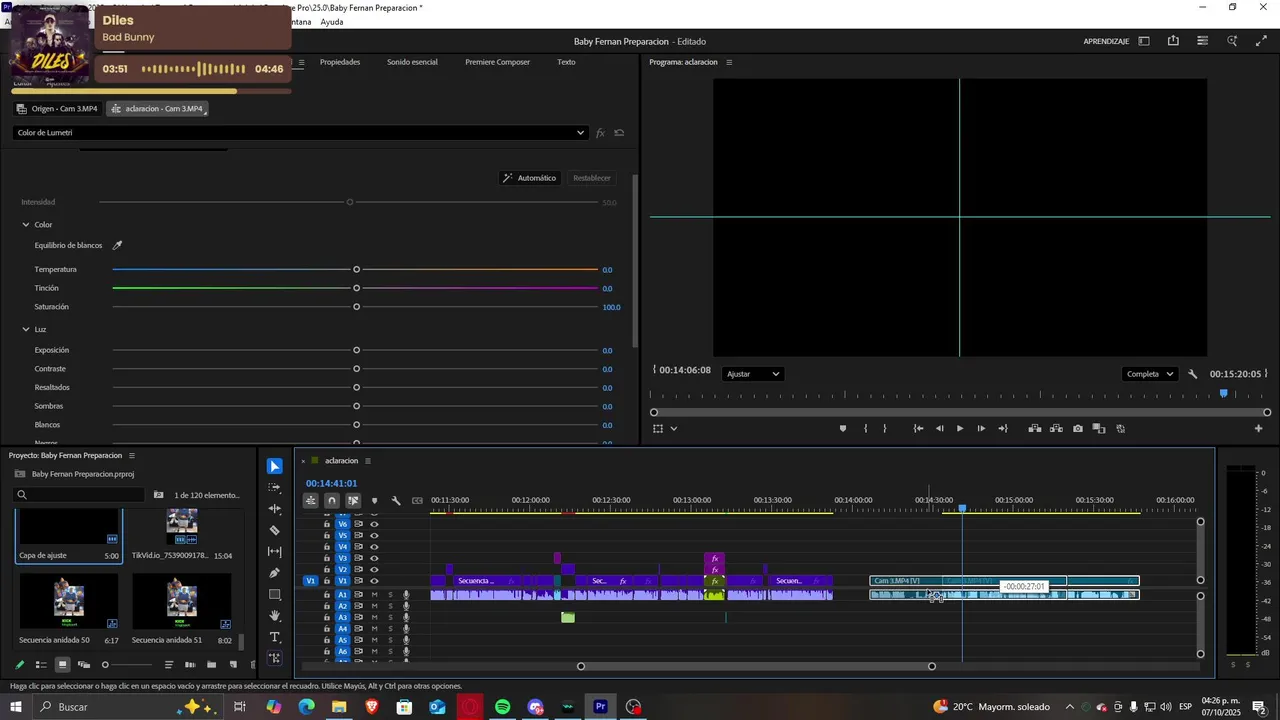Select the Pen tool in timeline toolbar
Viewport: 1280px width, 720px height.
tap(275, 573)
